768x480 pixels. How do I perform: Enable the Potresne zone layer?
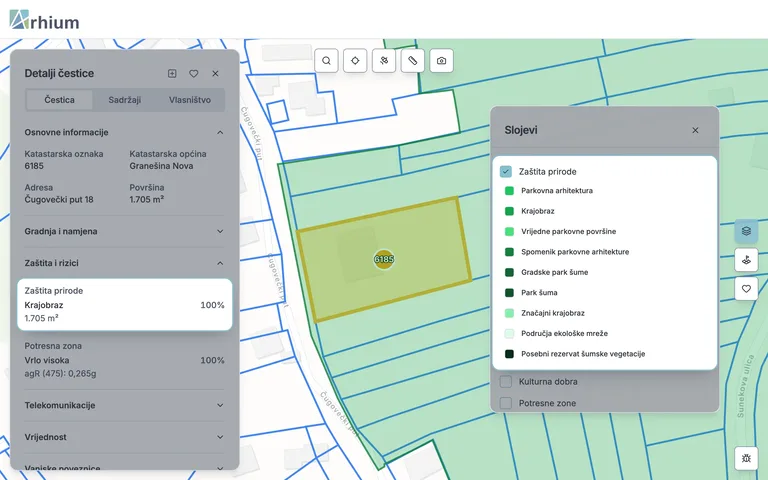pyautogui.click(x=505, y=403)
